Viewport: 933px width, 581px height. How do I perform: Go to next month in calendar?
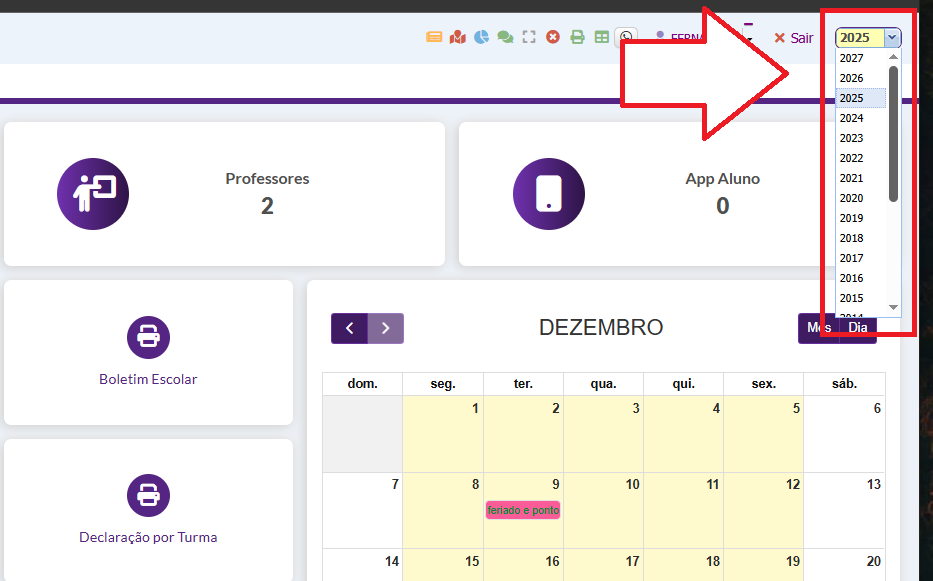pos(385,328)
